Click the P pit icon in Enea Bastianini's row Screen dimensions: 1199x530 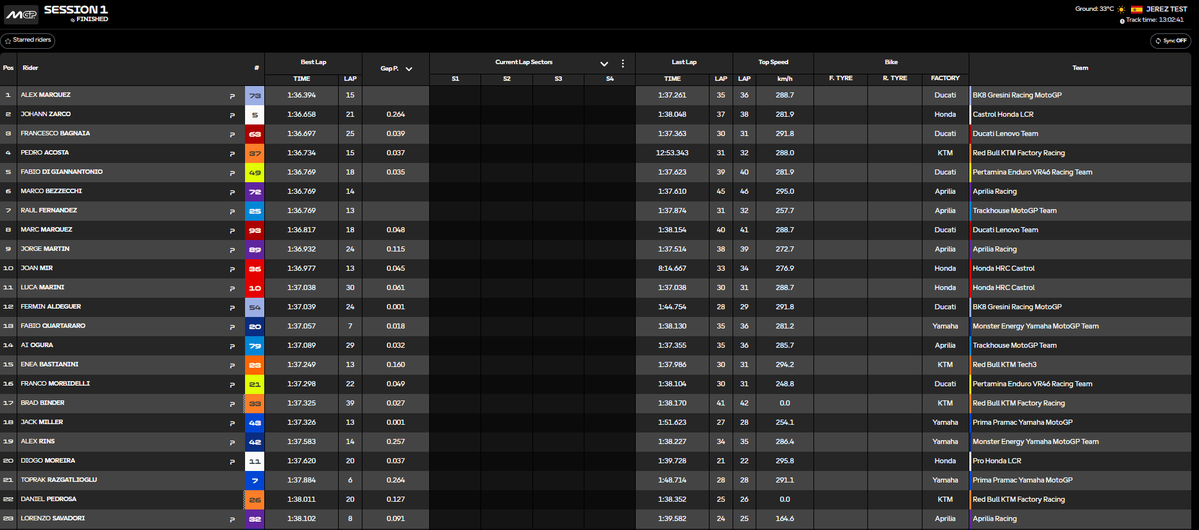(x=232, y=365)
